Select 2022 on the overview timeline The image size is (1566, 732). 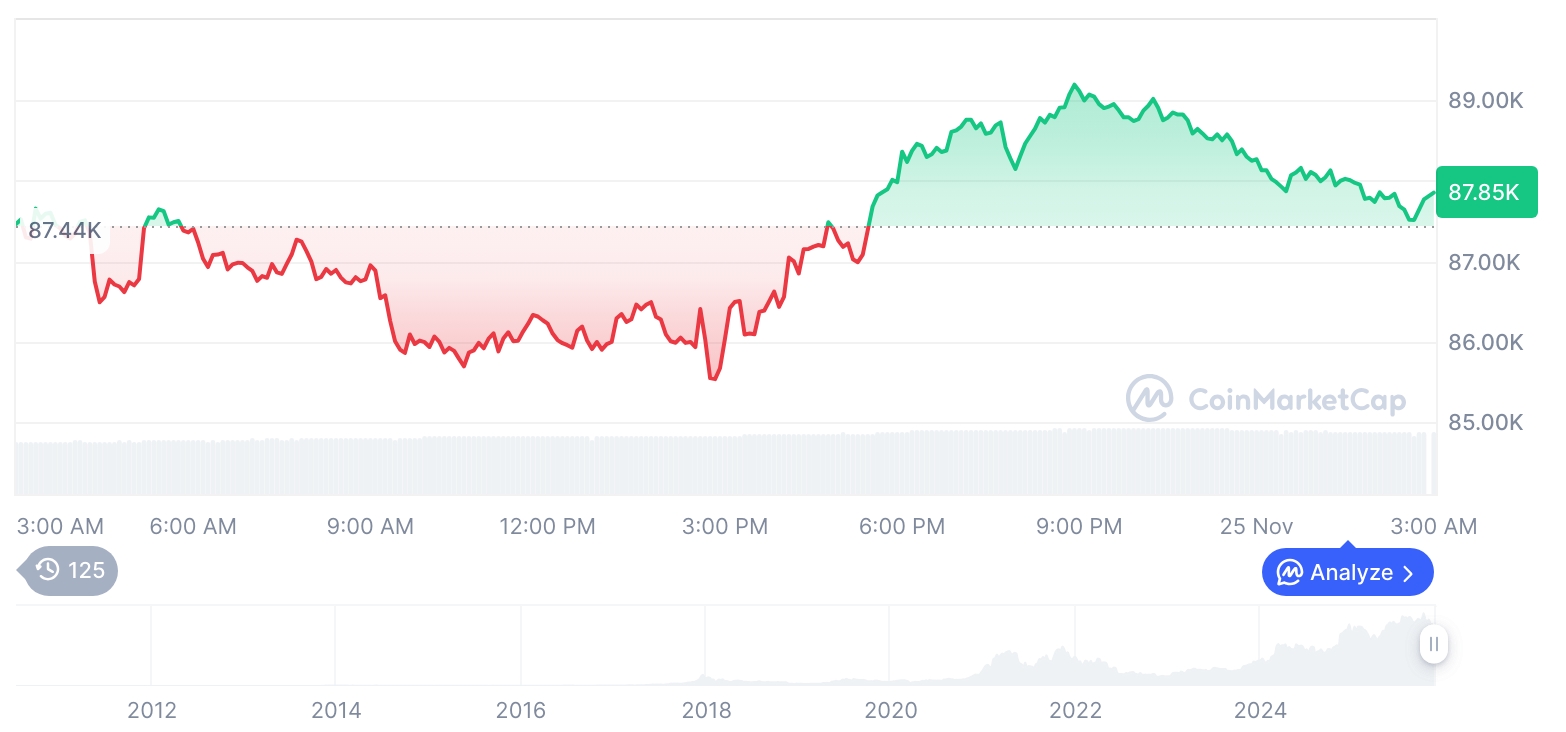pos(1075,711)
